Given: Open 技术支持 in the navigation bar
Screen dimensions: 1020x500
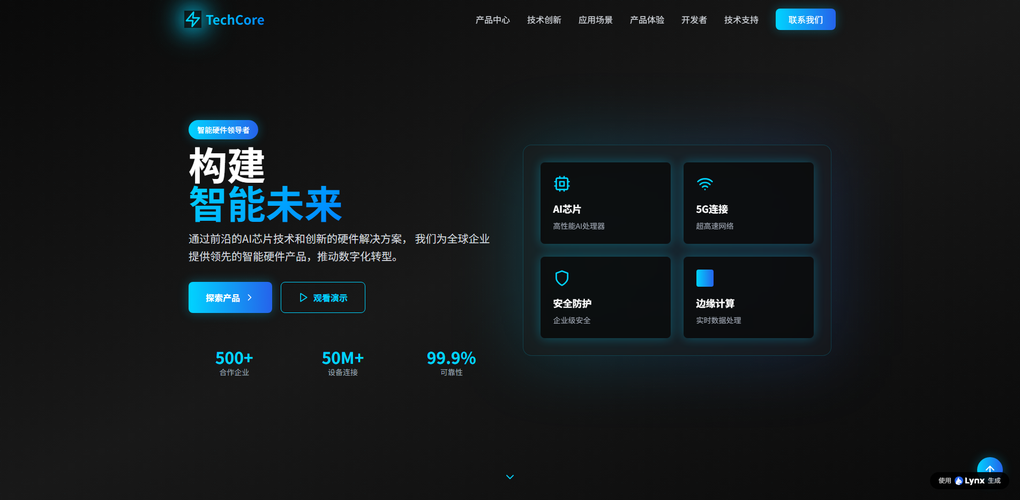Looking at the screenshot, I should point(741,20).
